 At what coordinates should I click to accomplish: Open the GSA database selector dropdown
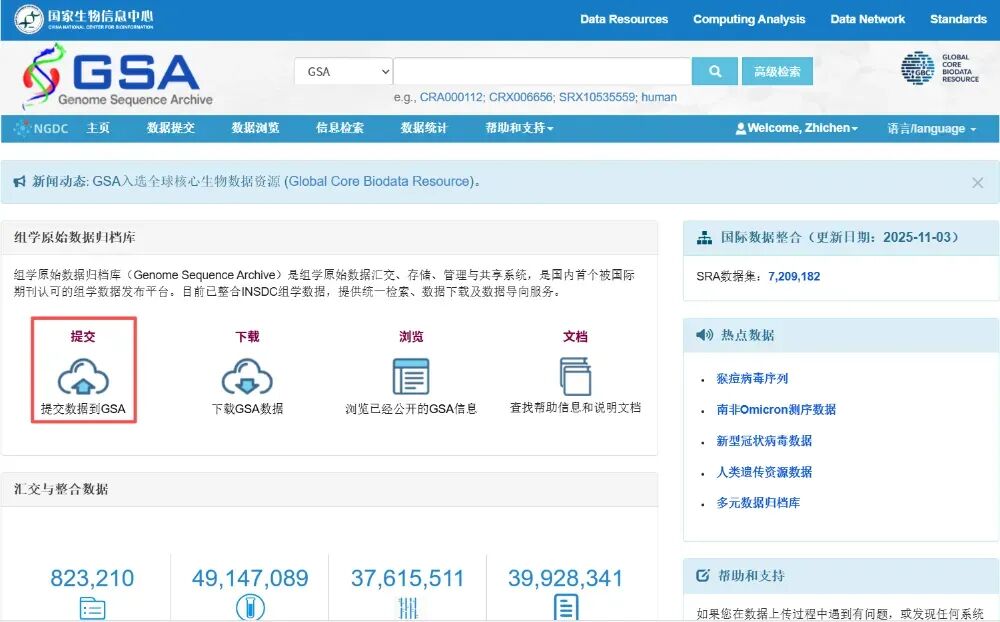click(344, 71)
